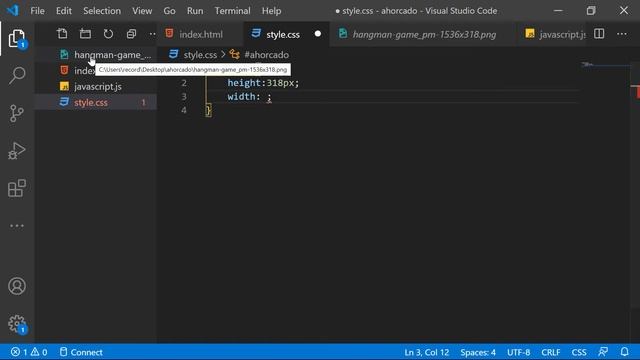Click the VS Code logo icon
This screenshot has width=640, height=360.
(x=13, y=10)
